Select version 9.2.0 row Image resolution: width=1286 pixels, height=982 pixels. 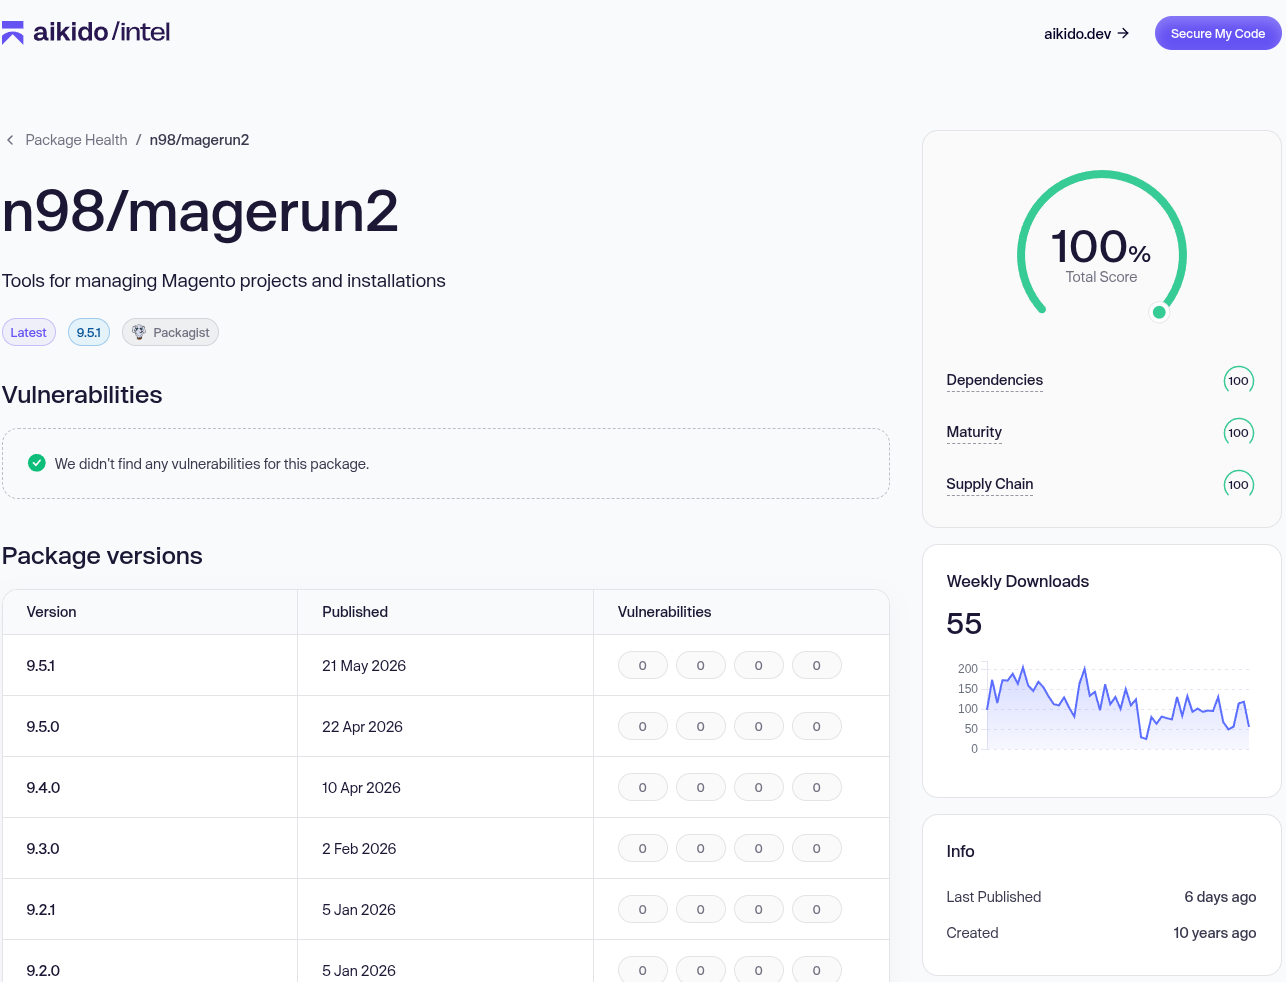446,961
